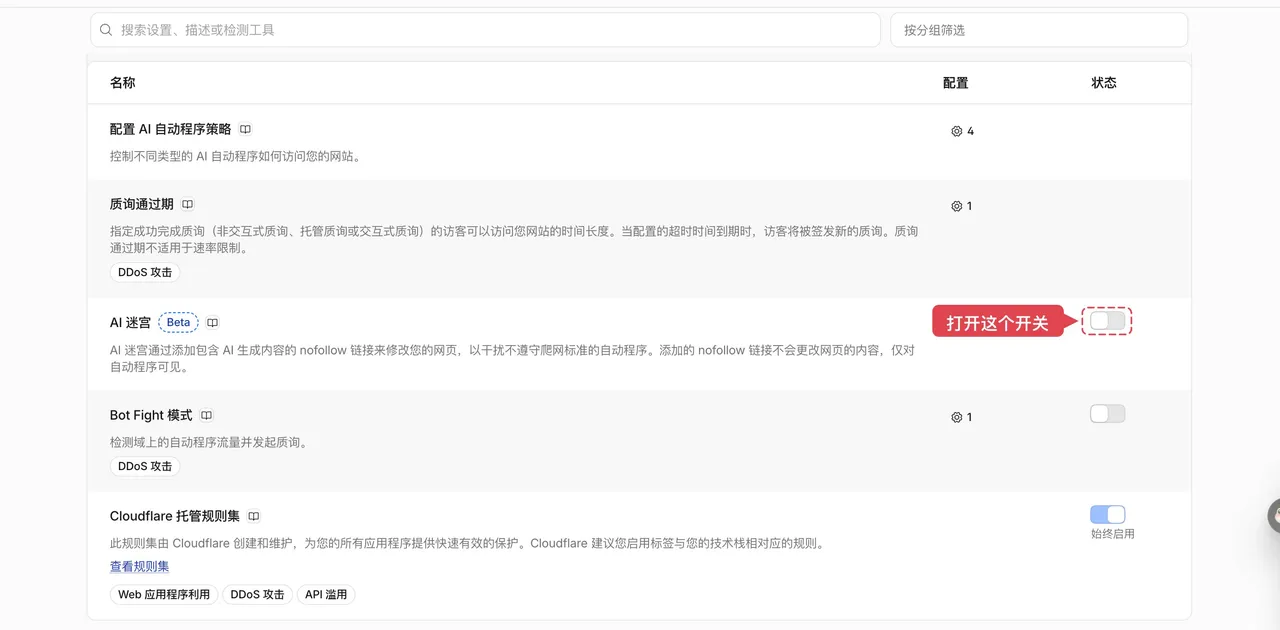The width and height of the screenshot is (1280, 630).
Task: Open gear configuration for Bot Fight 模式
Action: coord(961,417)
